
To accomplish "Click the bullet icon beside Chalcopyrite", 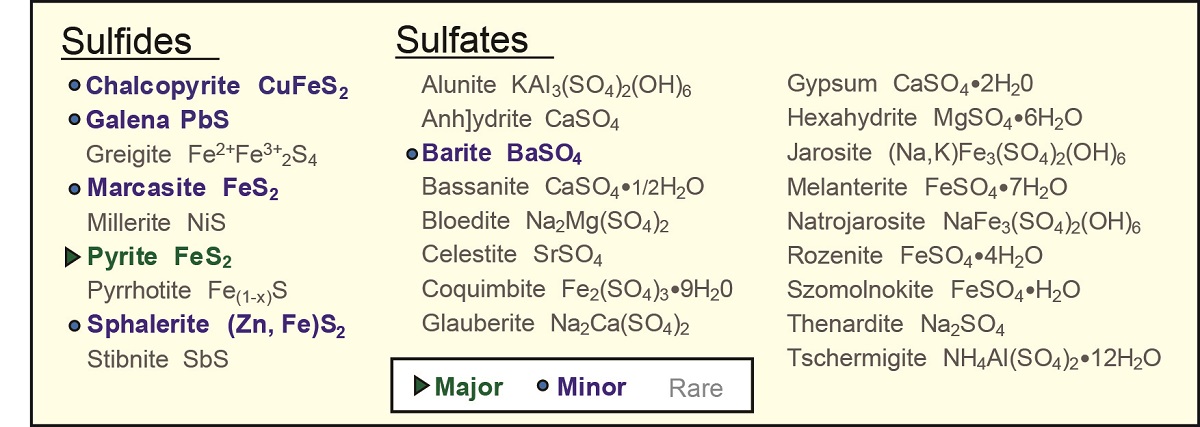I will [x=74, y=86].
